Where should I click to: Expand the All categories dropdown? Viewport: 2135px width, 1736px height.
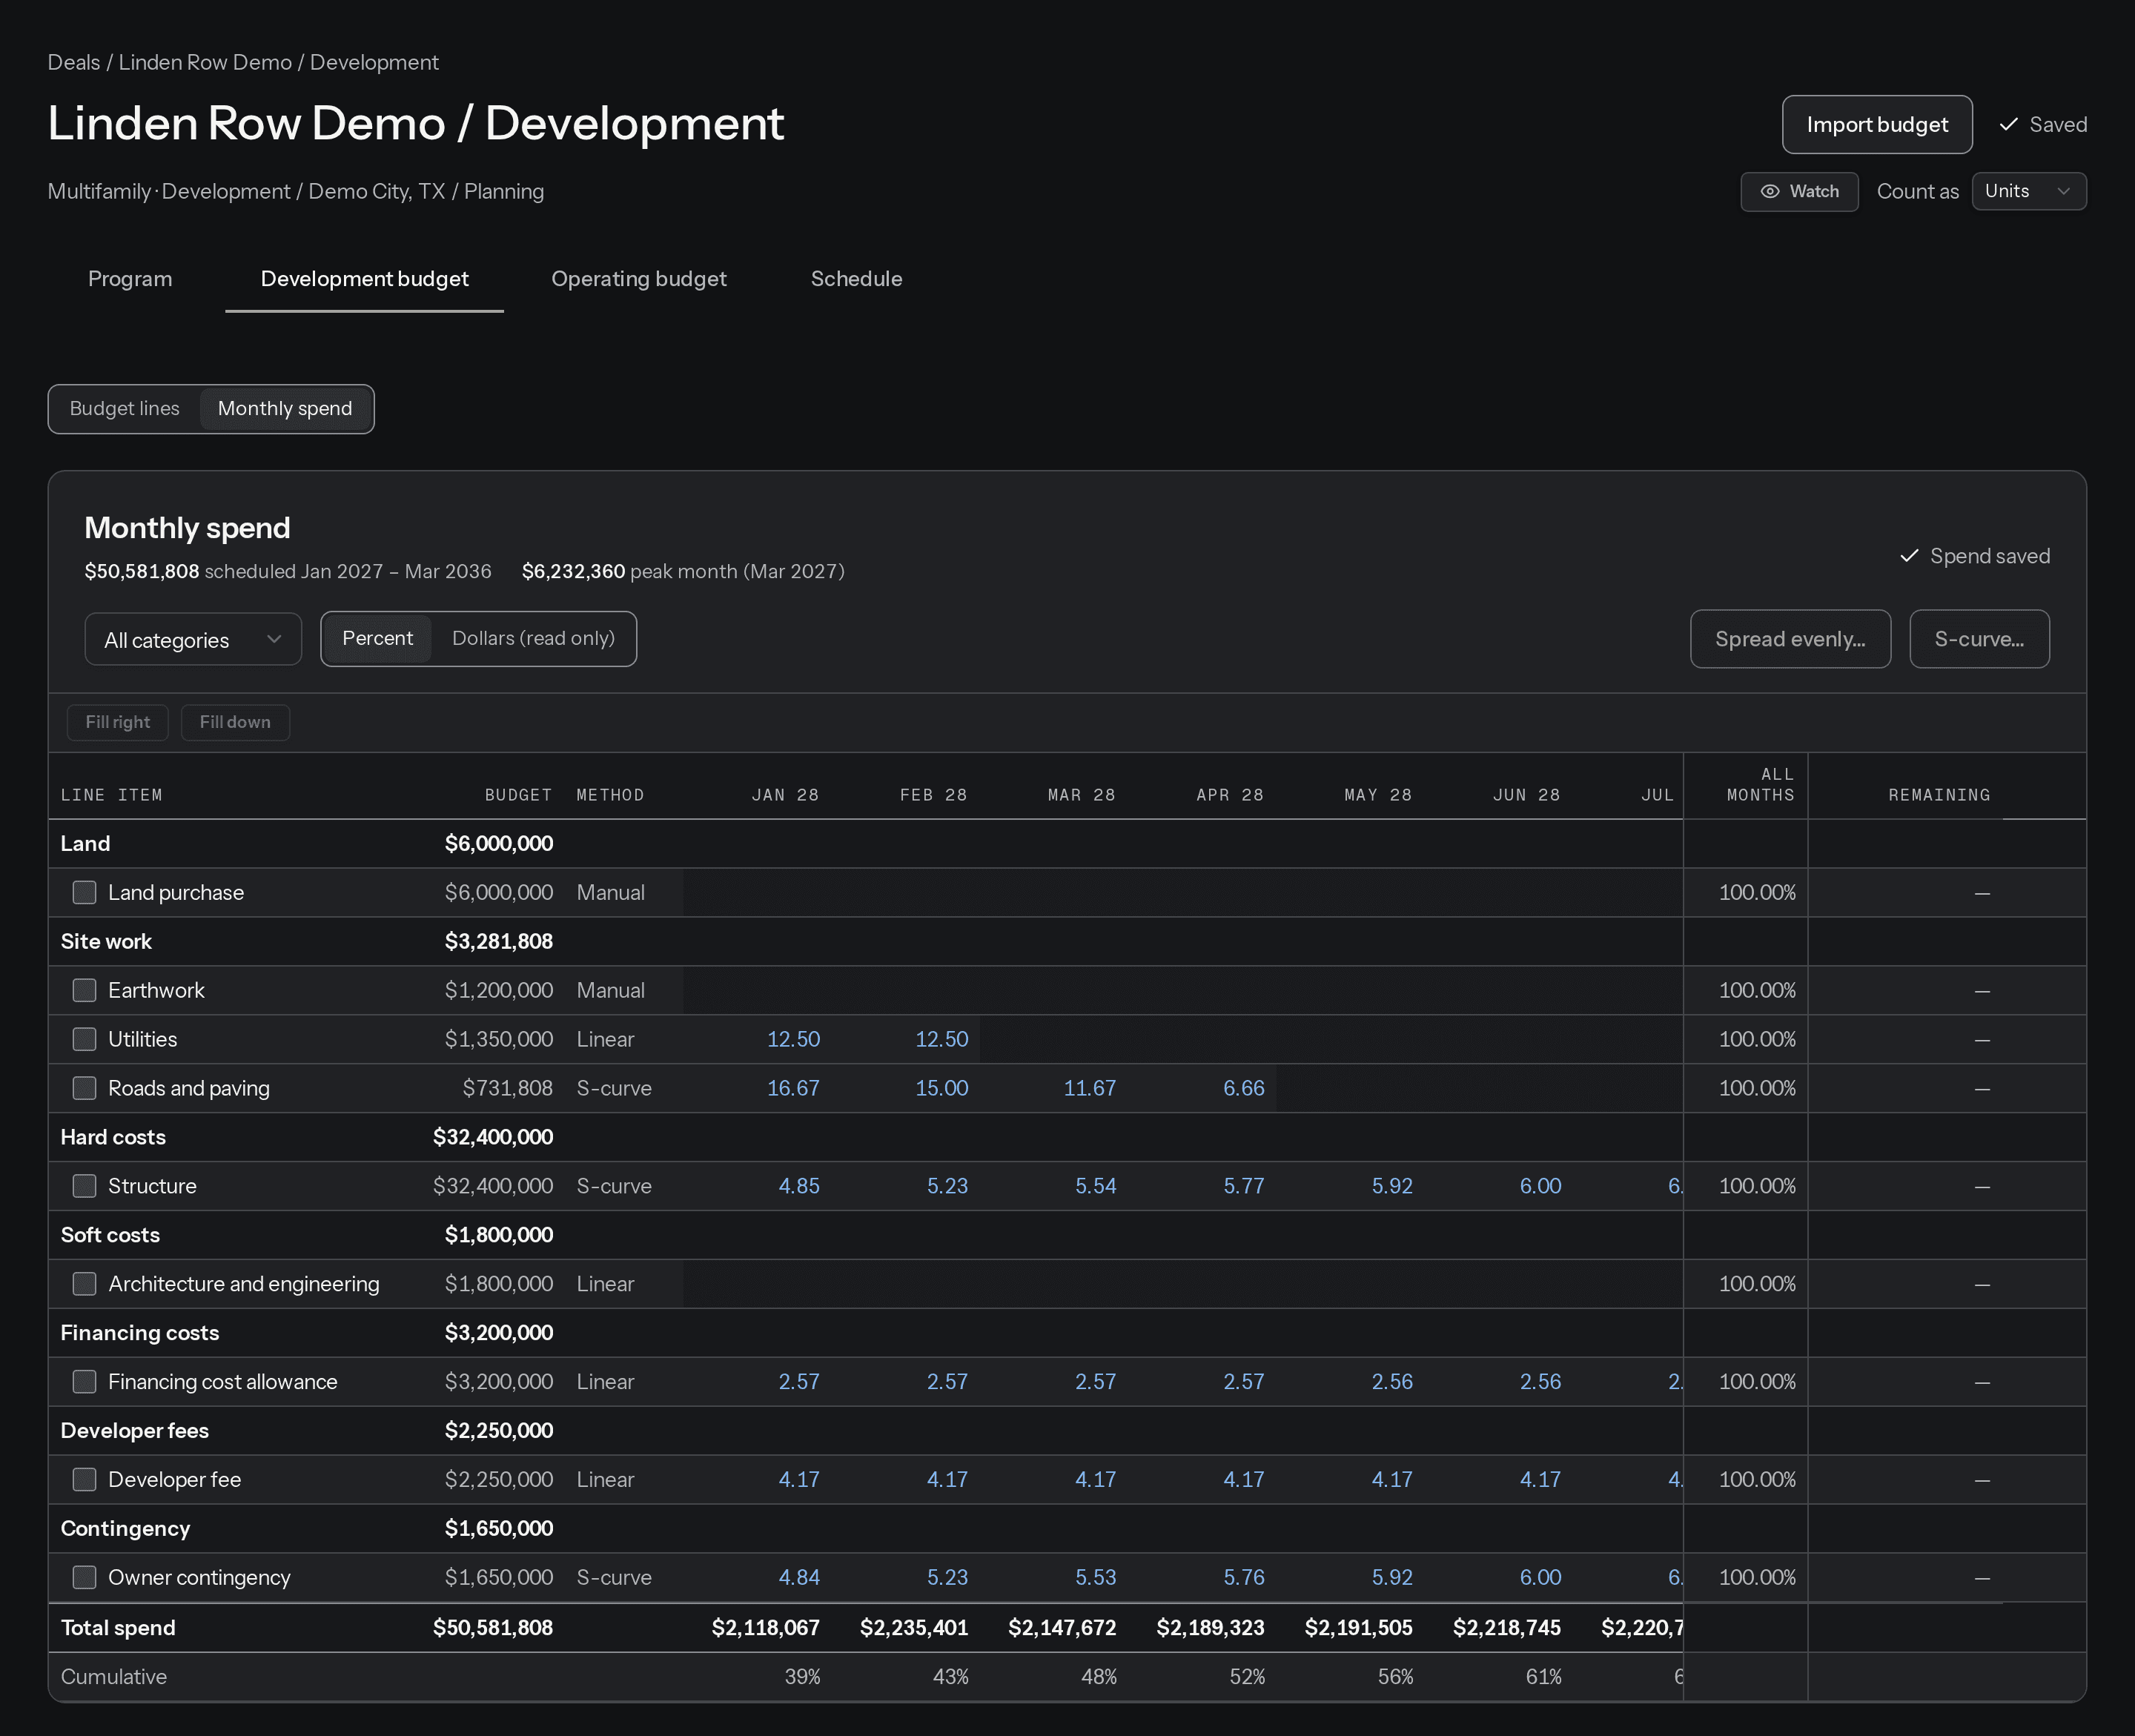click(193, 640)
